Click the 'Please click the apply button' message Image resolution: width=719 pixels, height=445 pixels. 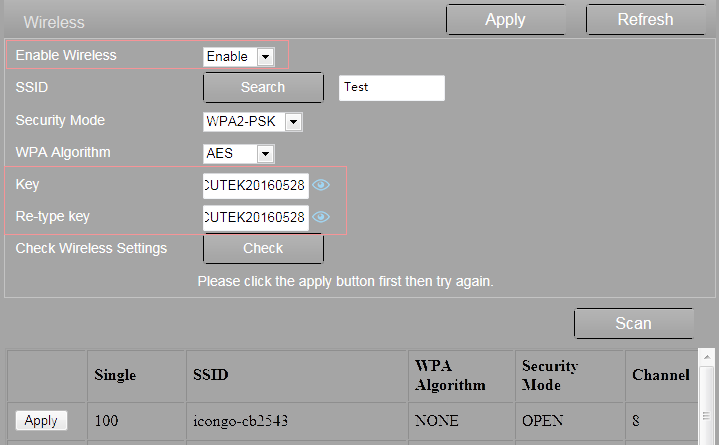345,281
